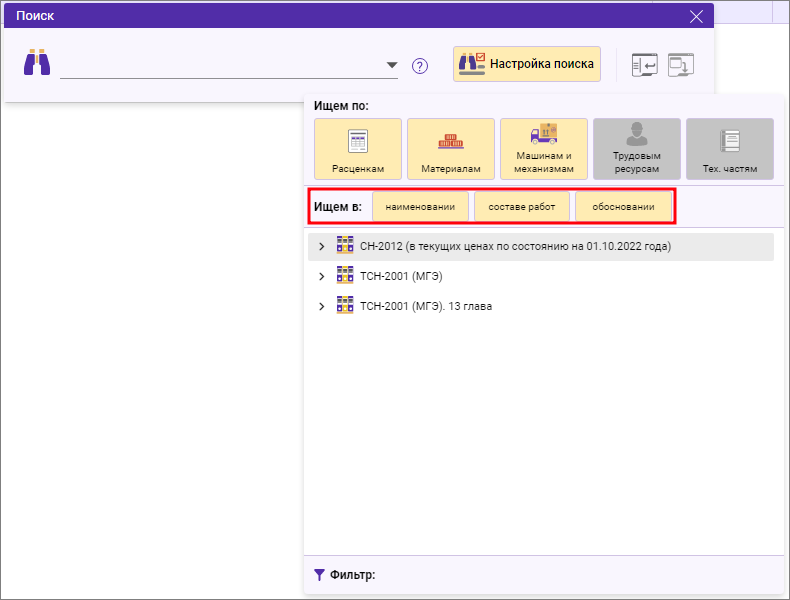
Task: Click the ТСН-2001 13 глава database icon
Action: pos(345,306)
